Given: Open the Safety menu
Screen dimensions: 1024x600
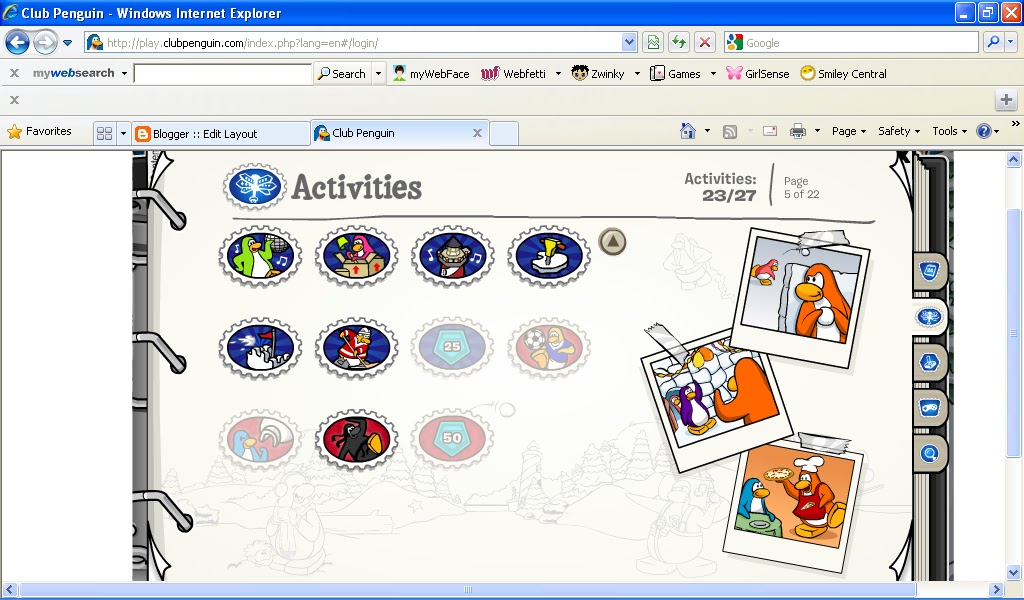Looking at the screenshot, I should [x=899, y=131].
